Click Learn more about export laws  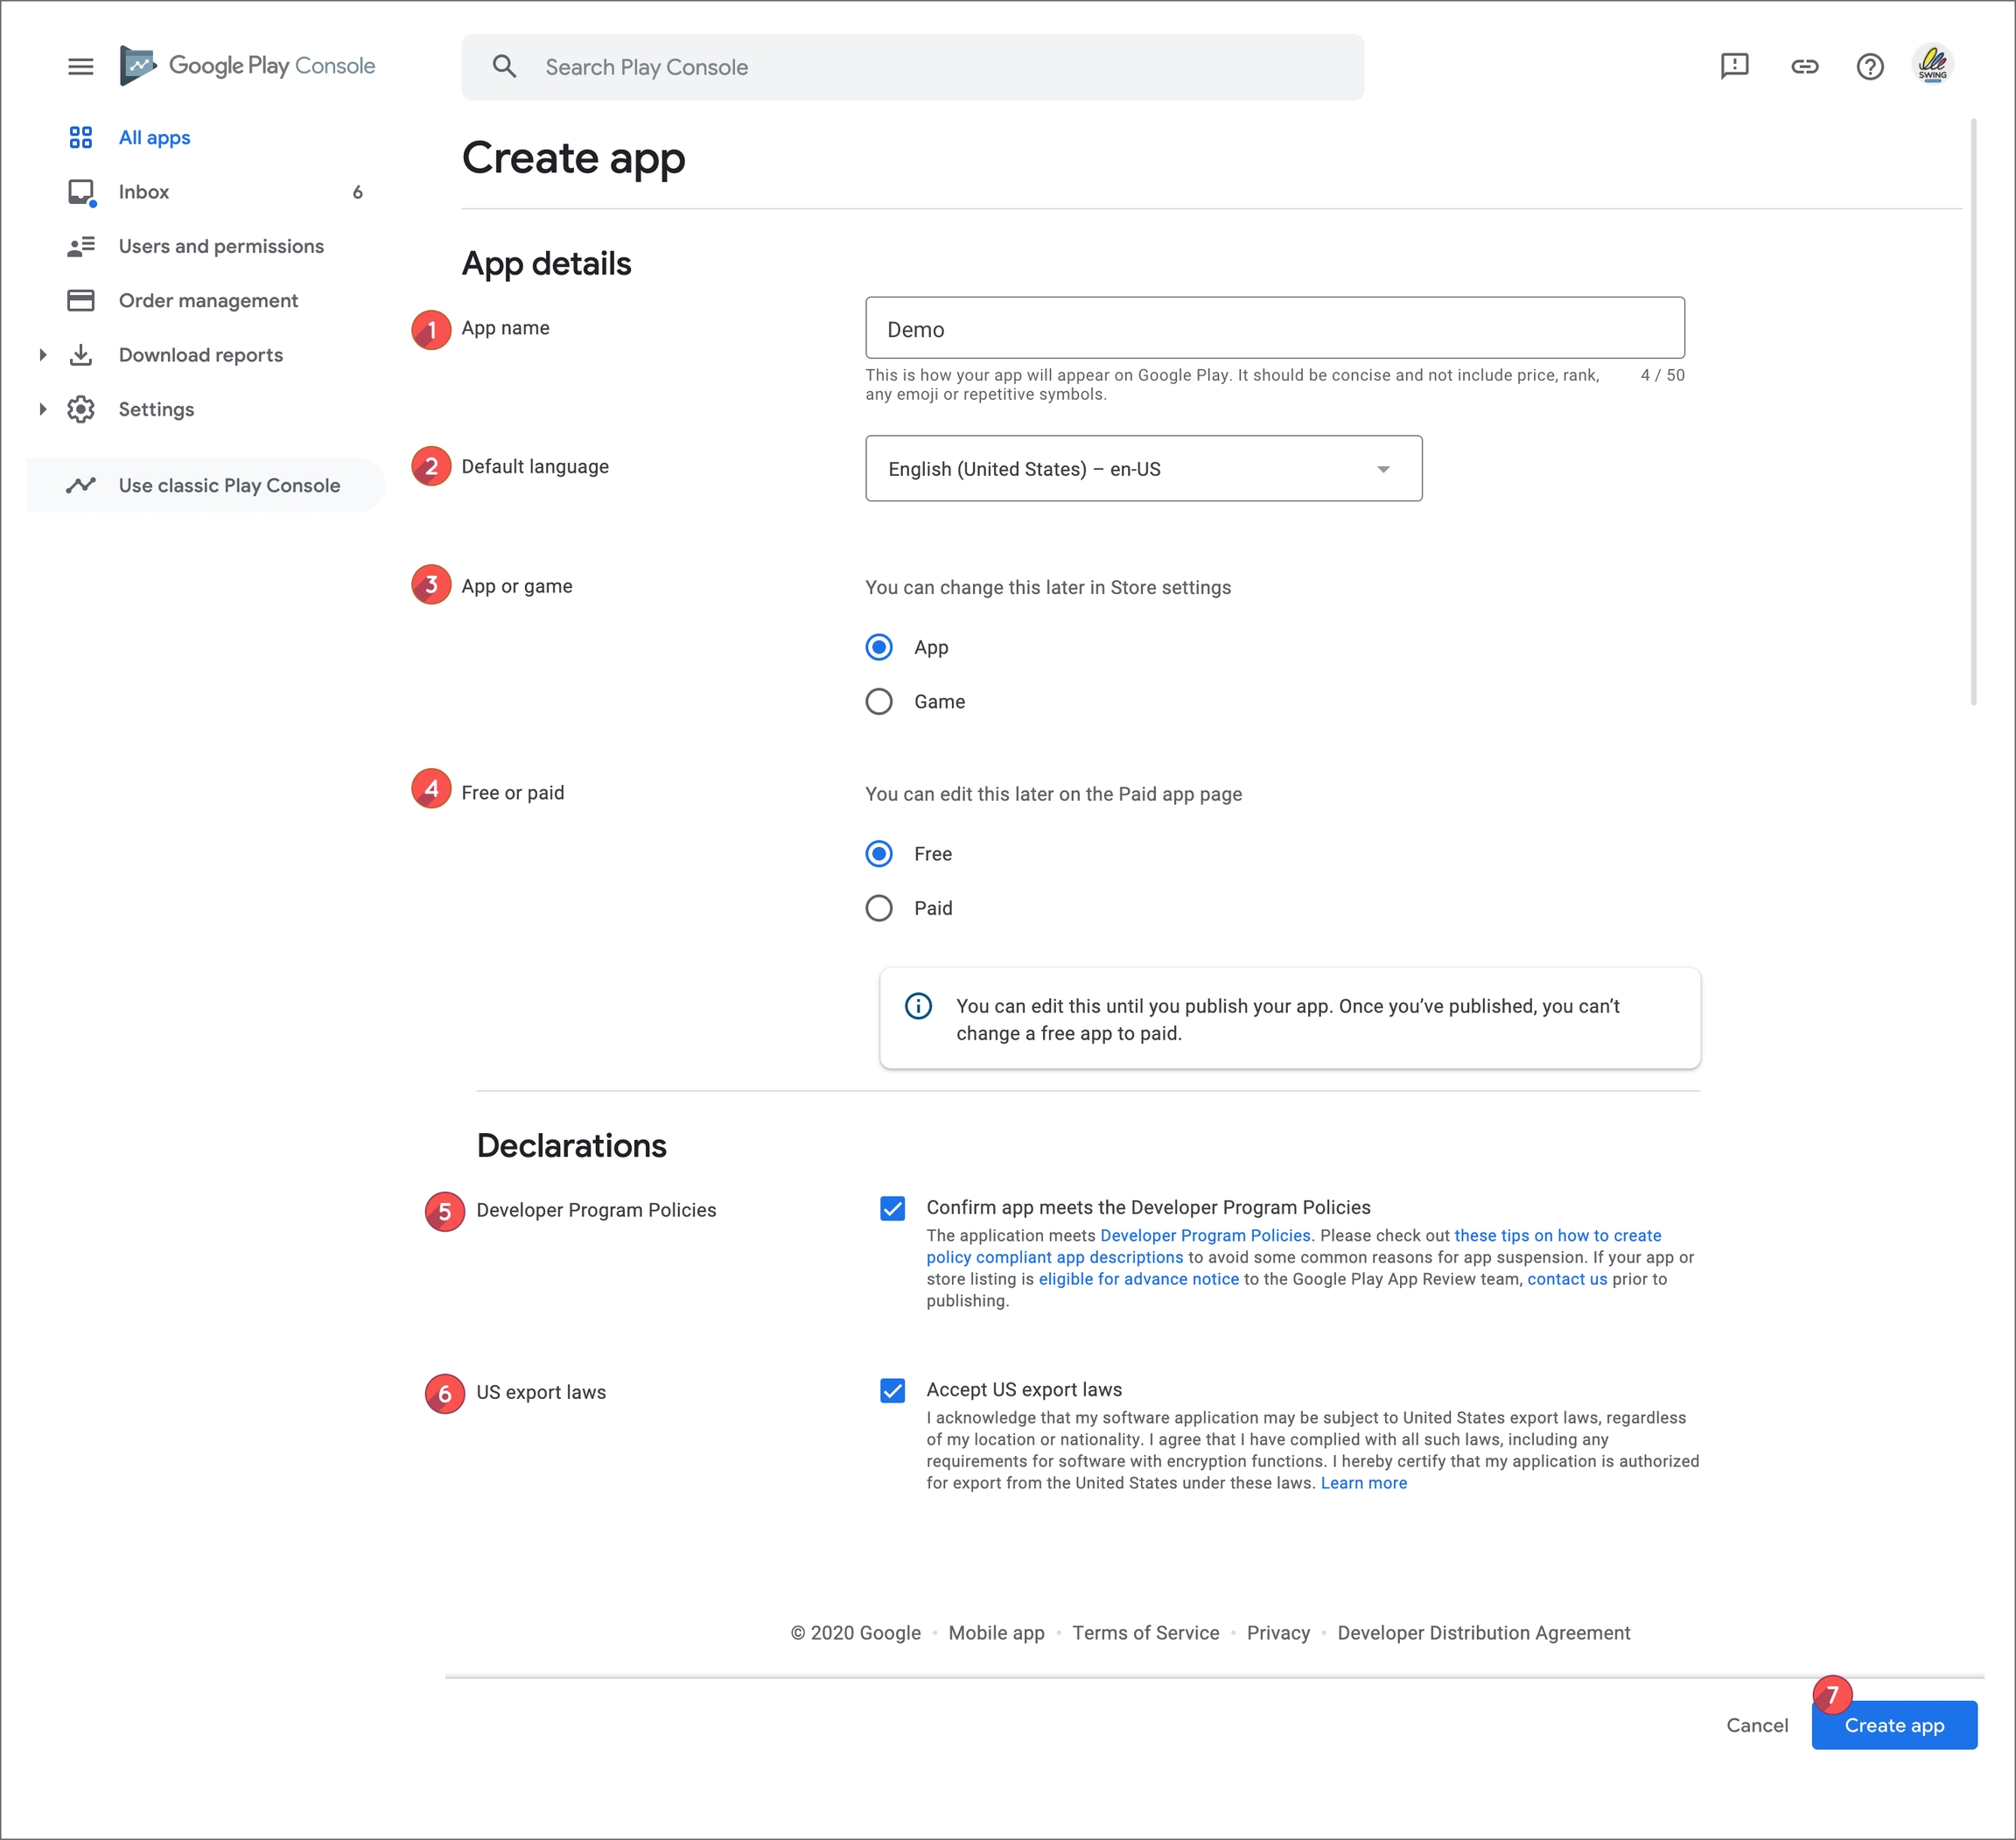click(1363, 1483)
